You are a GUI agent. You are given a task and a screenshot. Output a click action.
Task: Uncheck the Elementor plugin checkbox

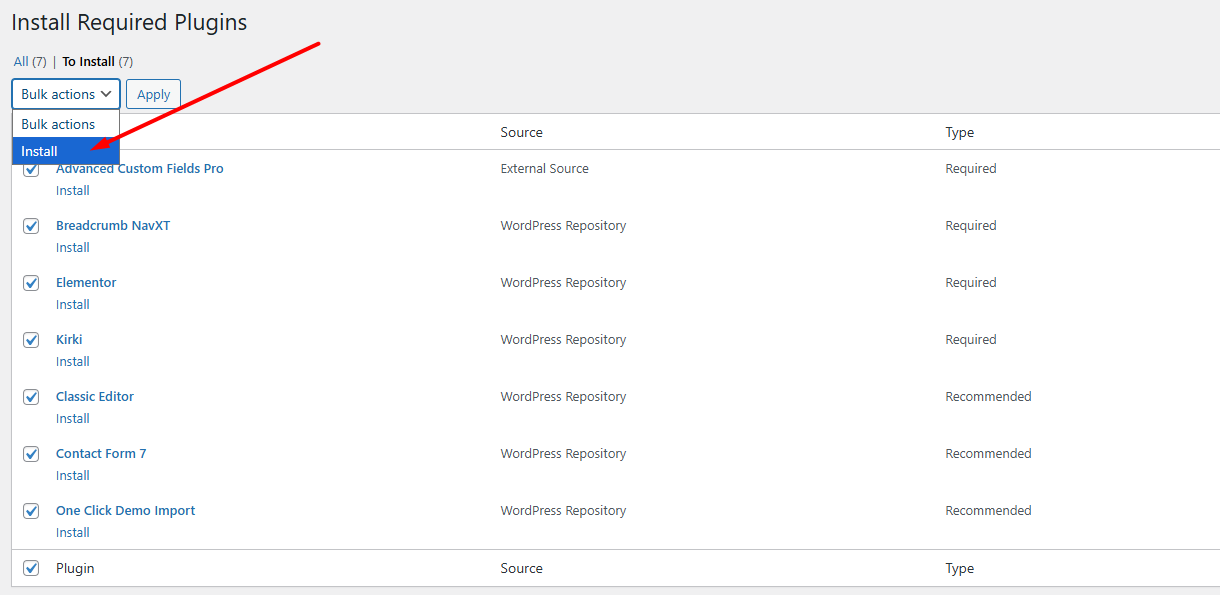click(x=31, y=283)
